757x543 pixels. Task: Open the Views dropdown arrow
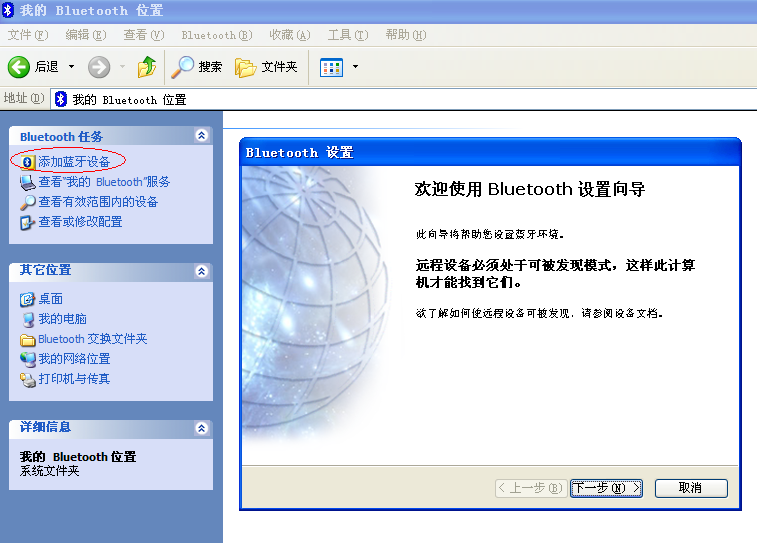355,67
